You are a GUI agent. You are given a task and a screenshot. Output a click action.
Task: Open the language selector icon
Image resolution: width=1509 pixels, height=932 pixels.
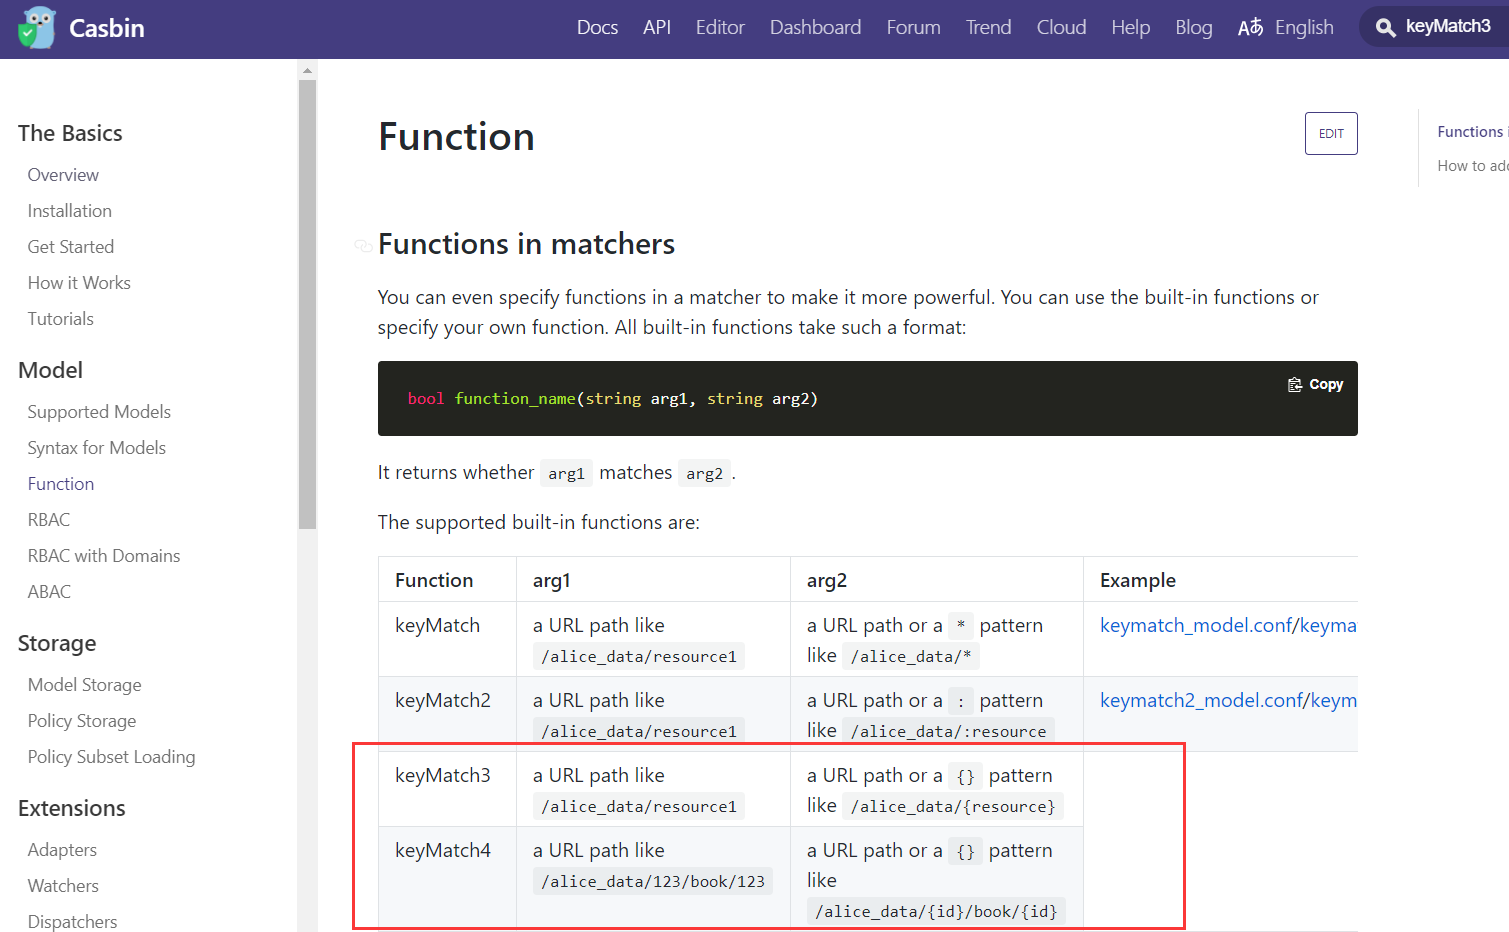tap(1250, 28)
